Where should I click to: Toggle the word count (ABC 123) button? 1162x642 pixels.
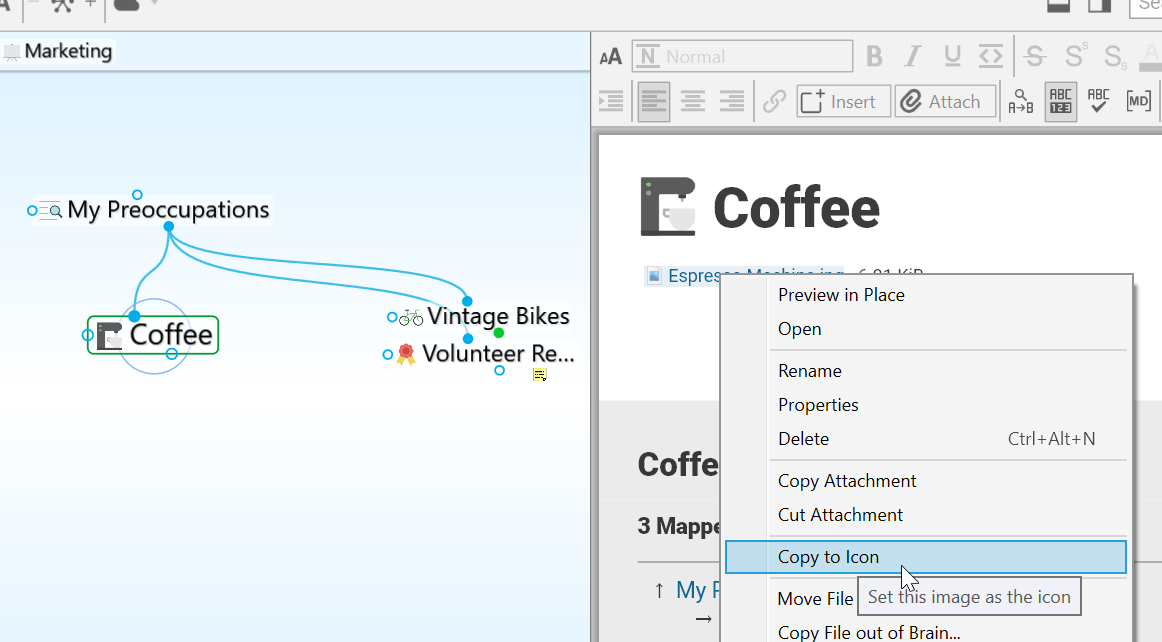(x=1060, y=102)
